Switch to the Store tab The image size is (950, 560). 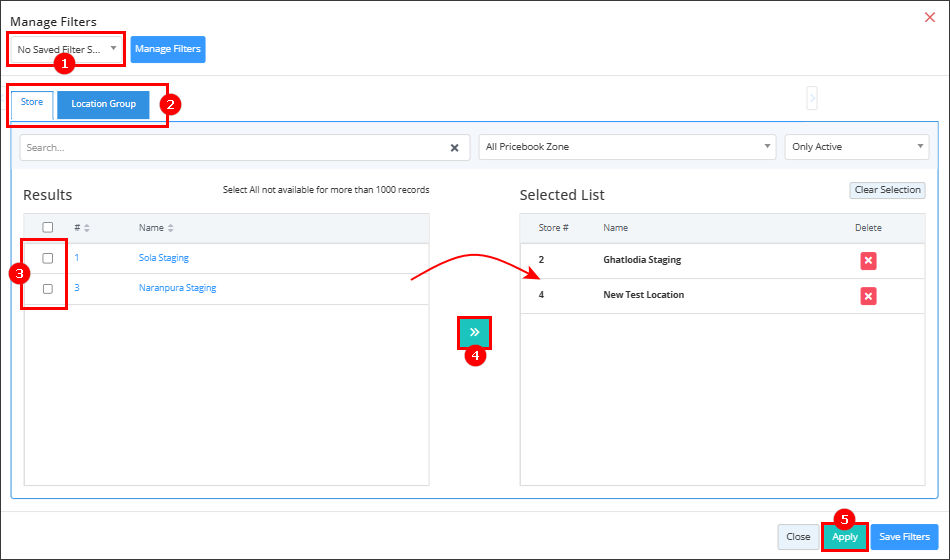(x=32, y=103)
